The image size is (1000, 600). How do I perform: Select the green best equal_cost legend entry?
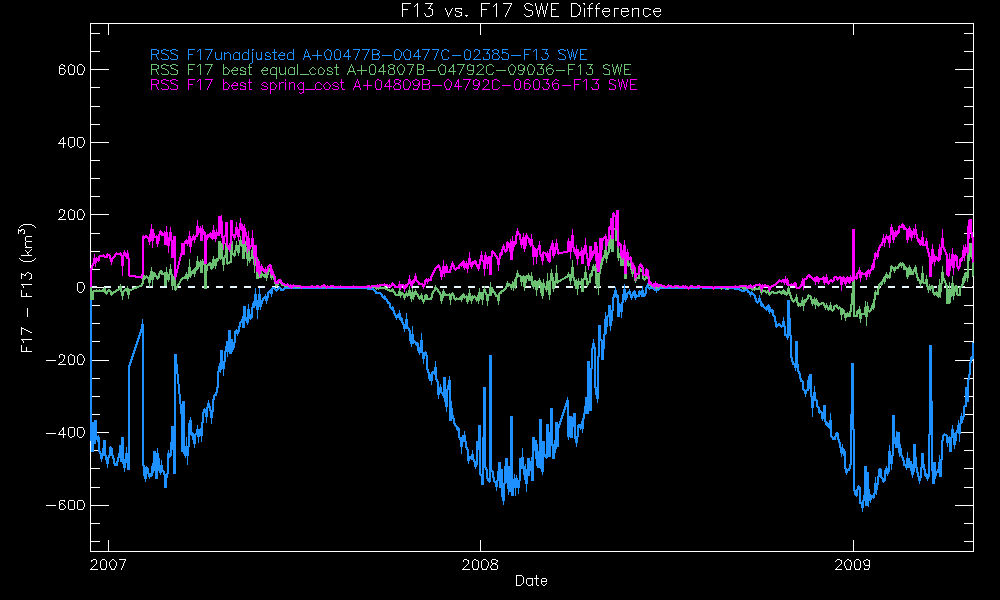[x=390, y=71]
